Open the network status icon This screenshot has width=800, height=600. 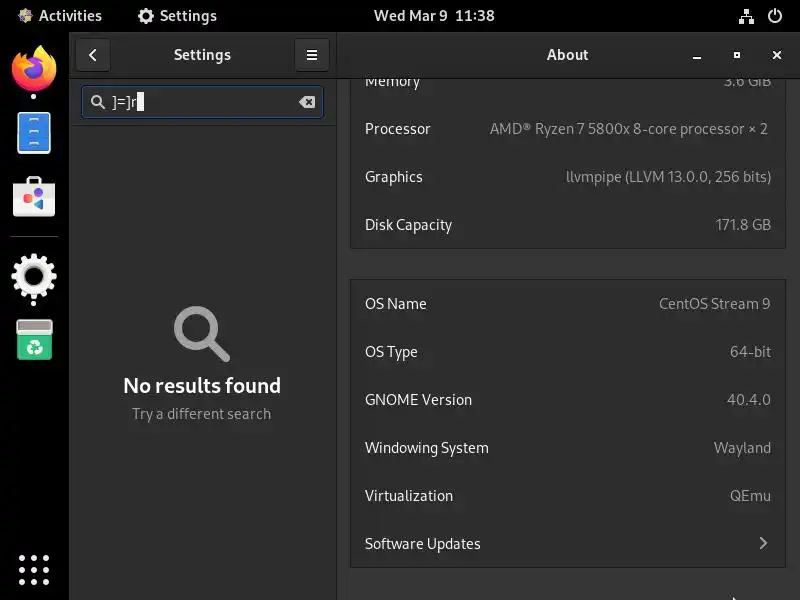746,16
